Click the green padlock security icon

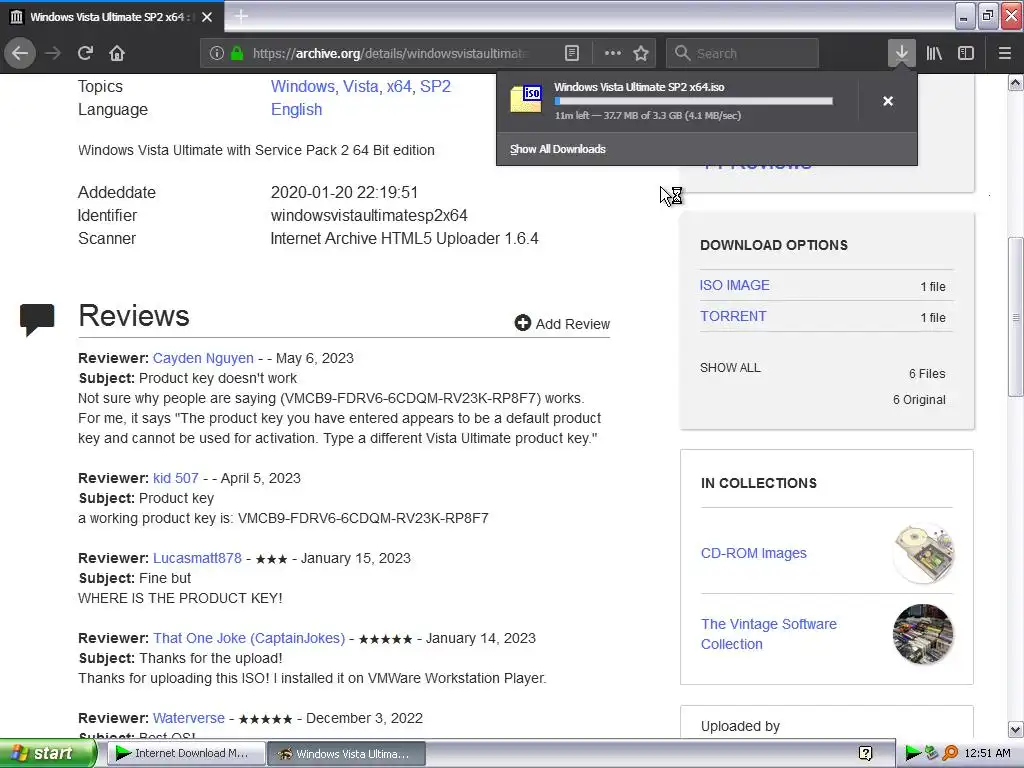coord(237,54)
